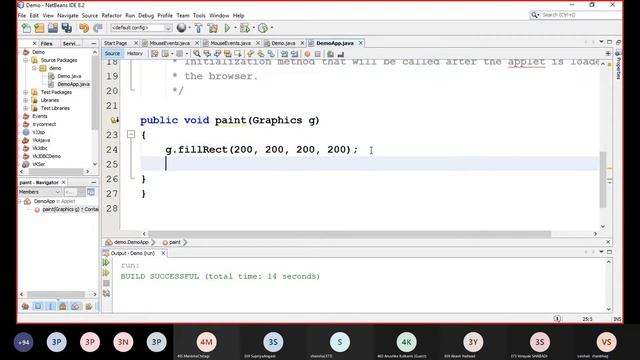640x360 pixels.
Task: Click the red Start Macro Recording icon
Action: pos(307,53)
